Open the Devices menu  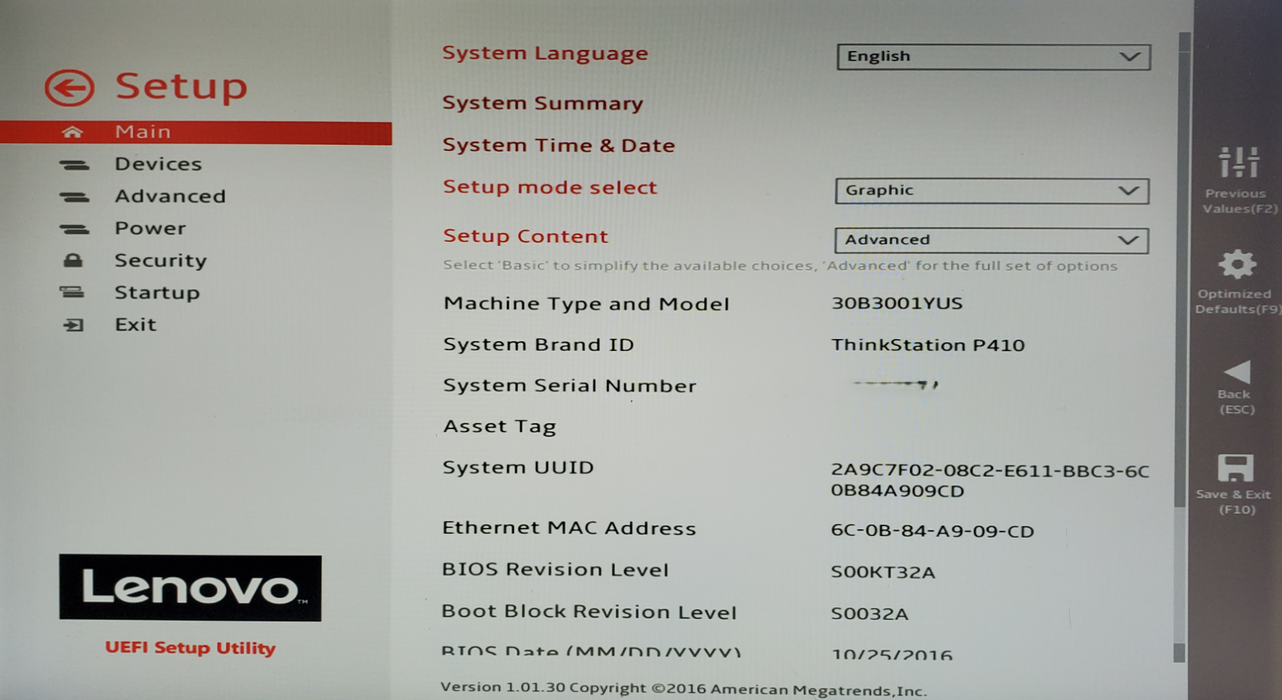pyautogui.click(x=158, y=164)
